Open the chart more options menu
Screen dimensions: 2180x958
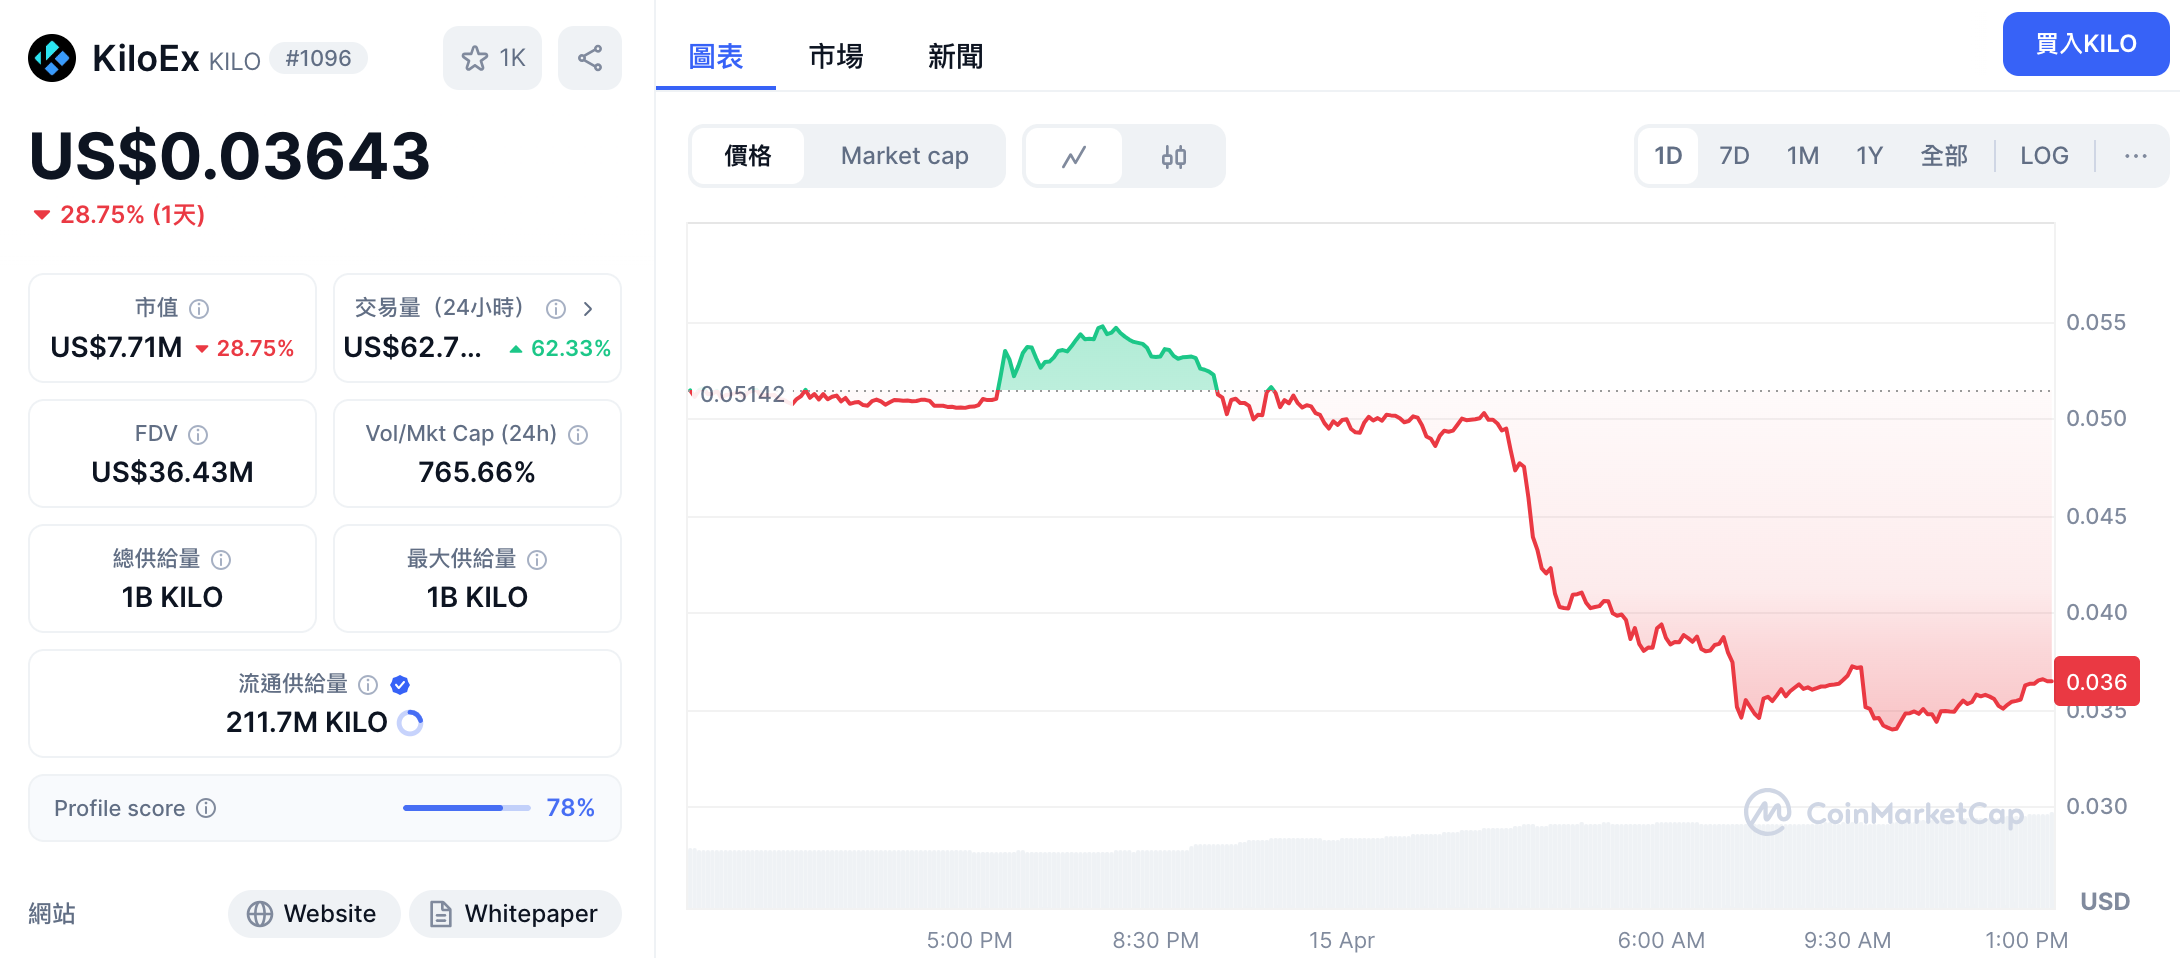pos(2135,156)
